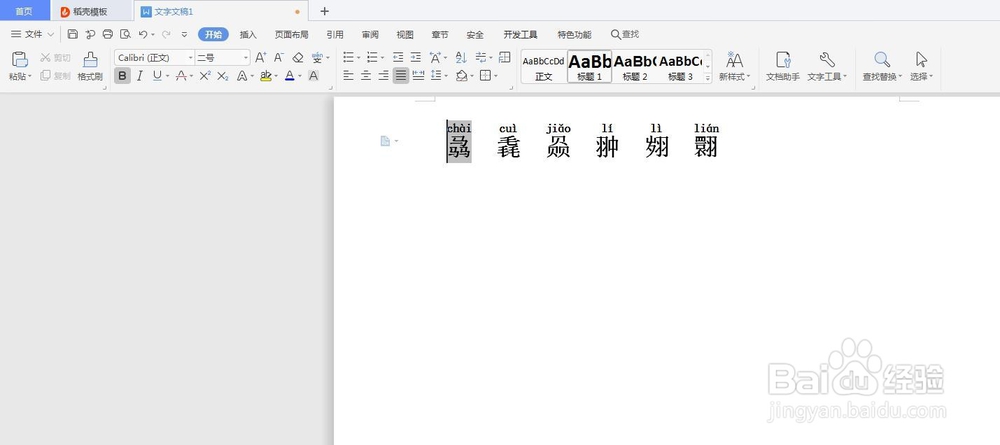1000x445 pixels.
Task: Decrease font size with A- icon
Action: point(279,57)
